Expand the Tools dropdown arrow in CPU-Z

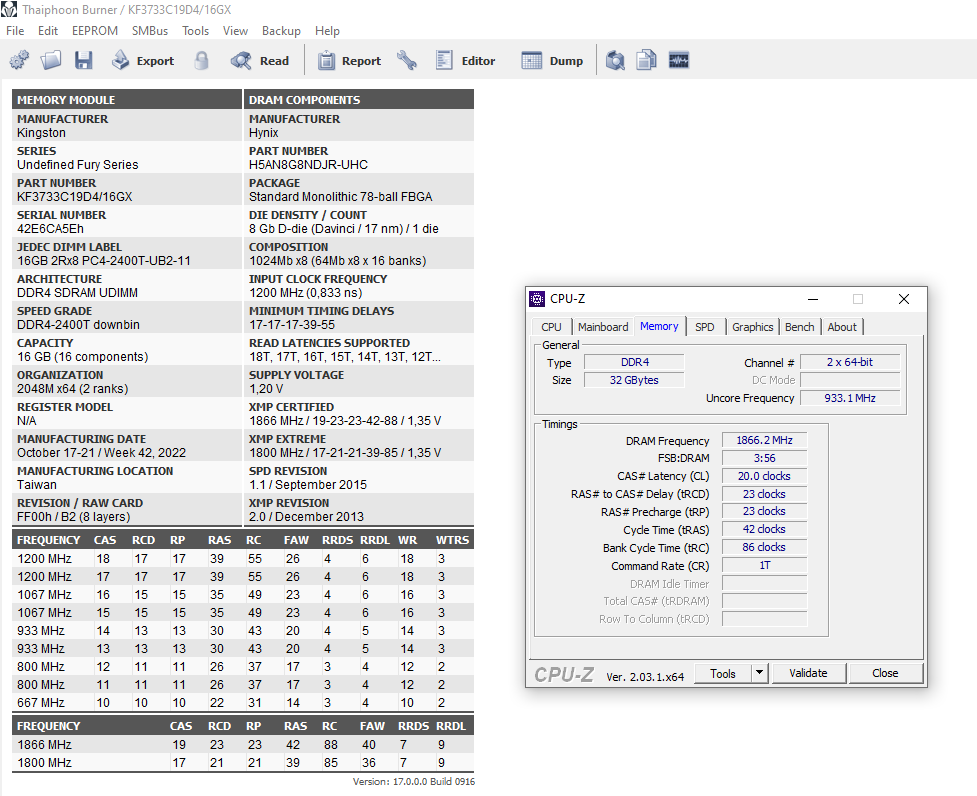tap(760, 673)
